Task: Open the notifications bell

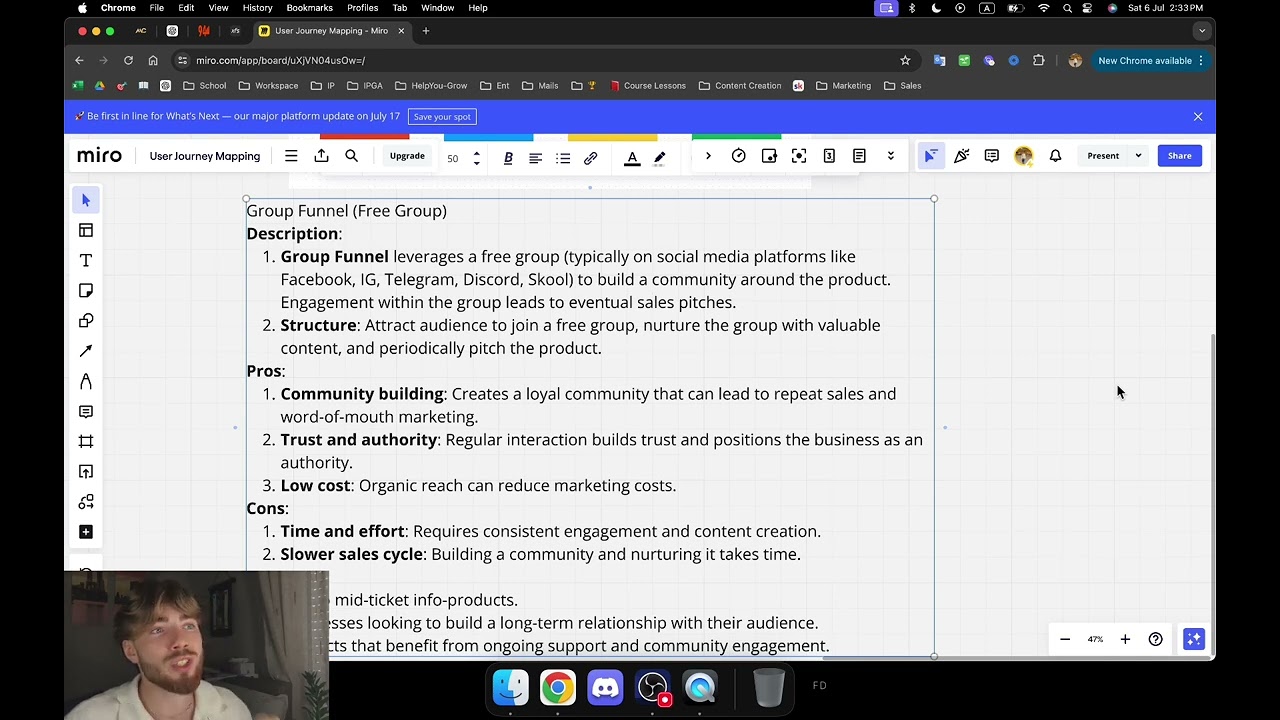Action: 1055,156
